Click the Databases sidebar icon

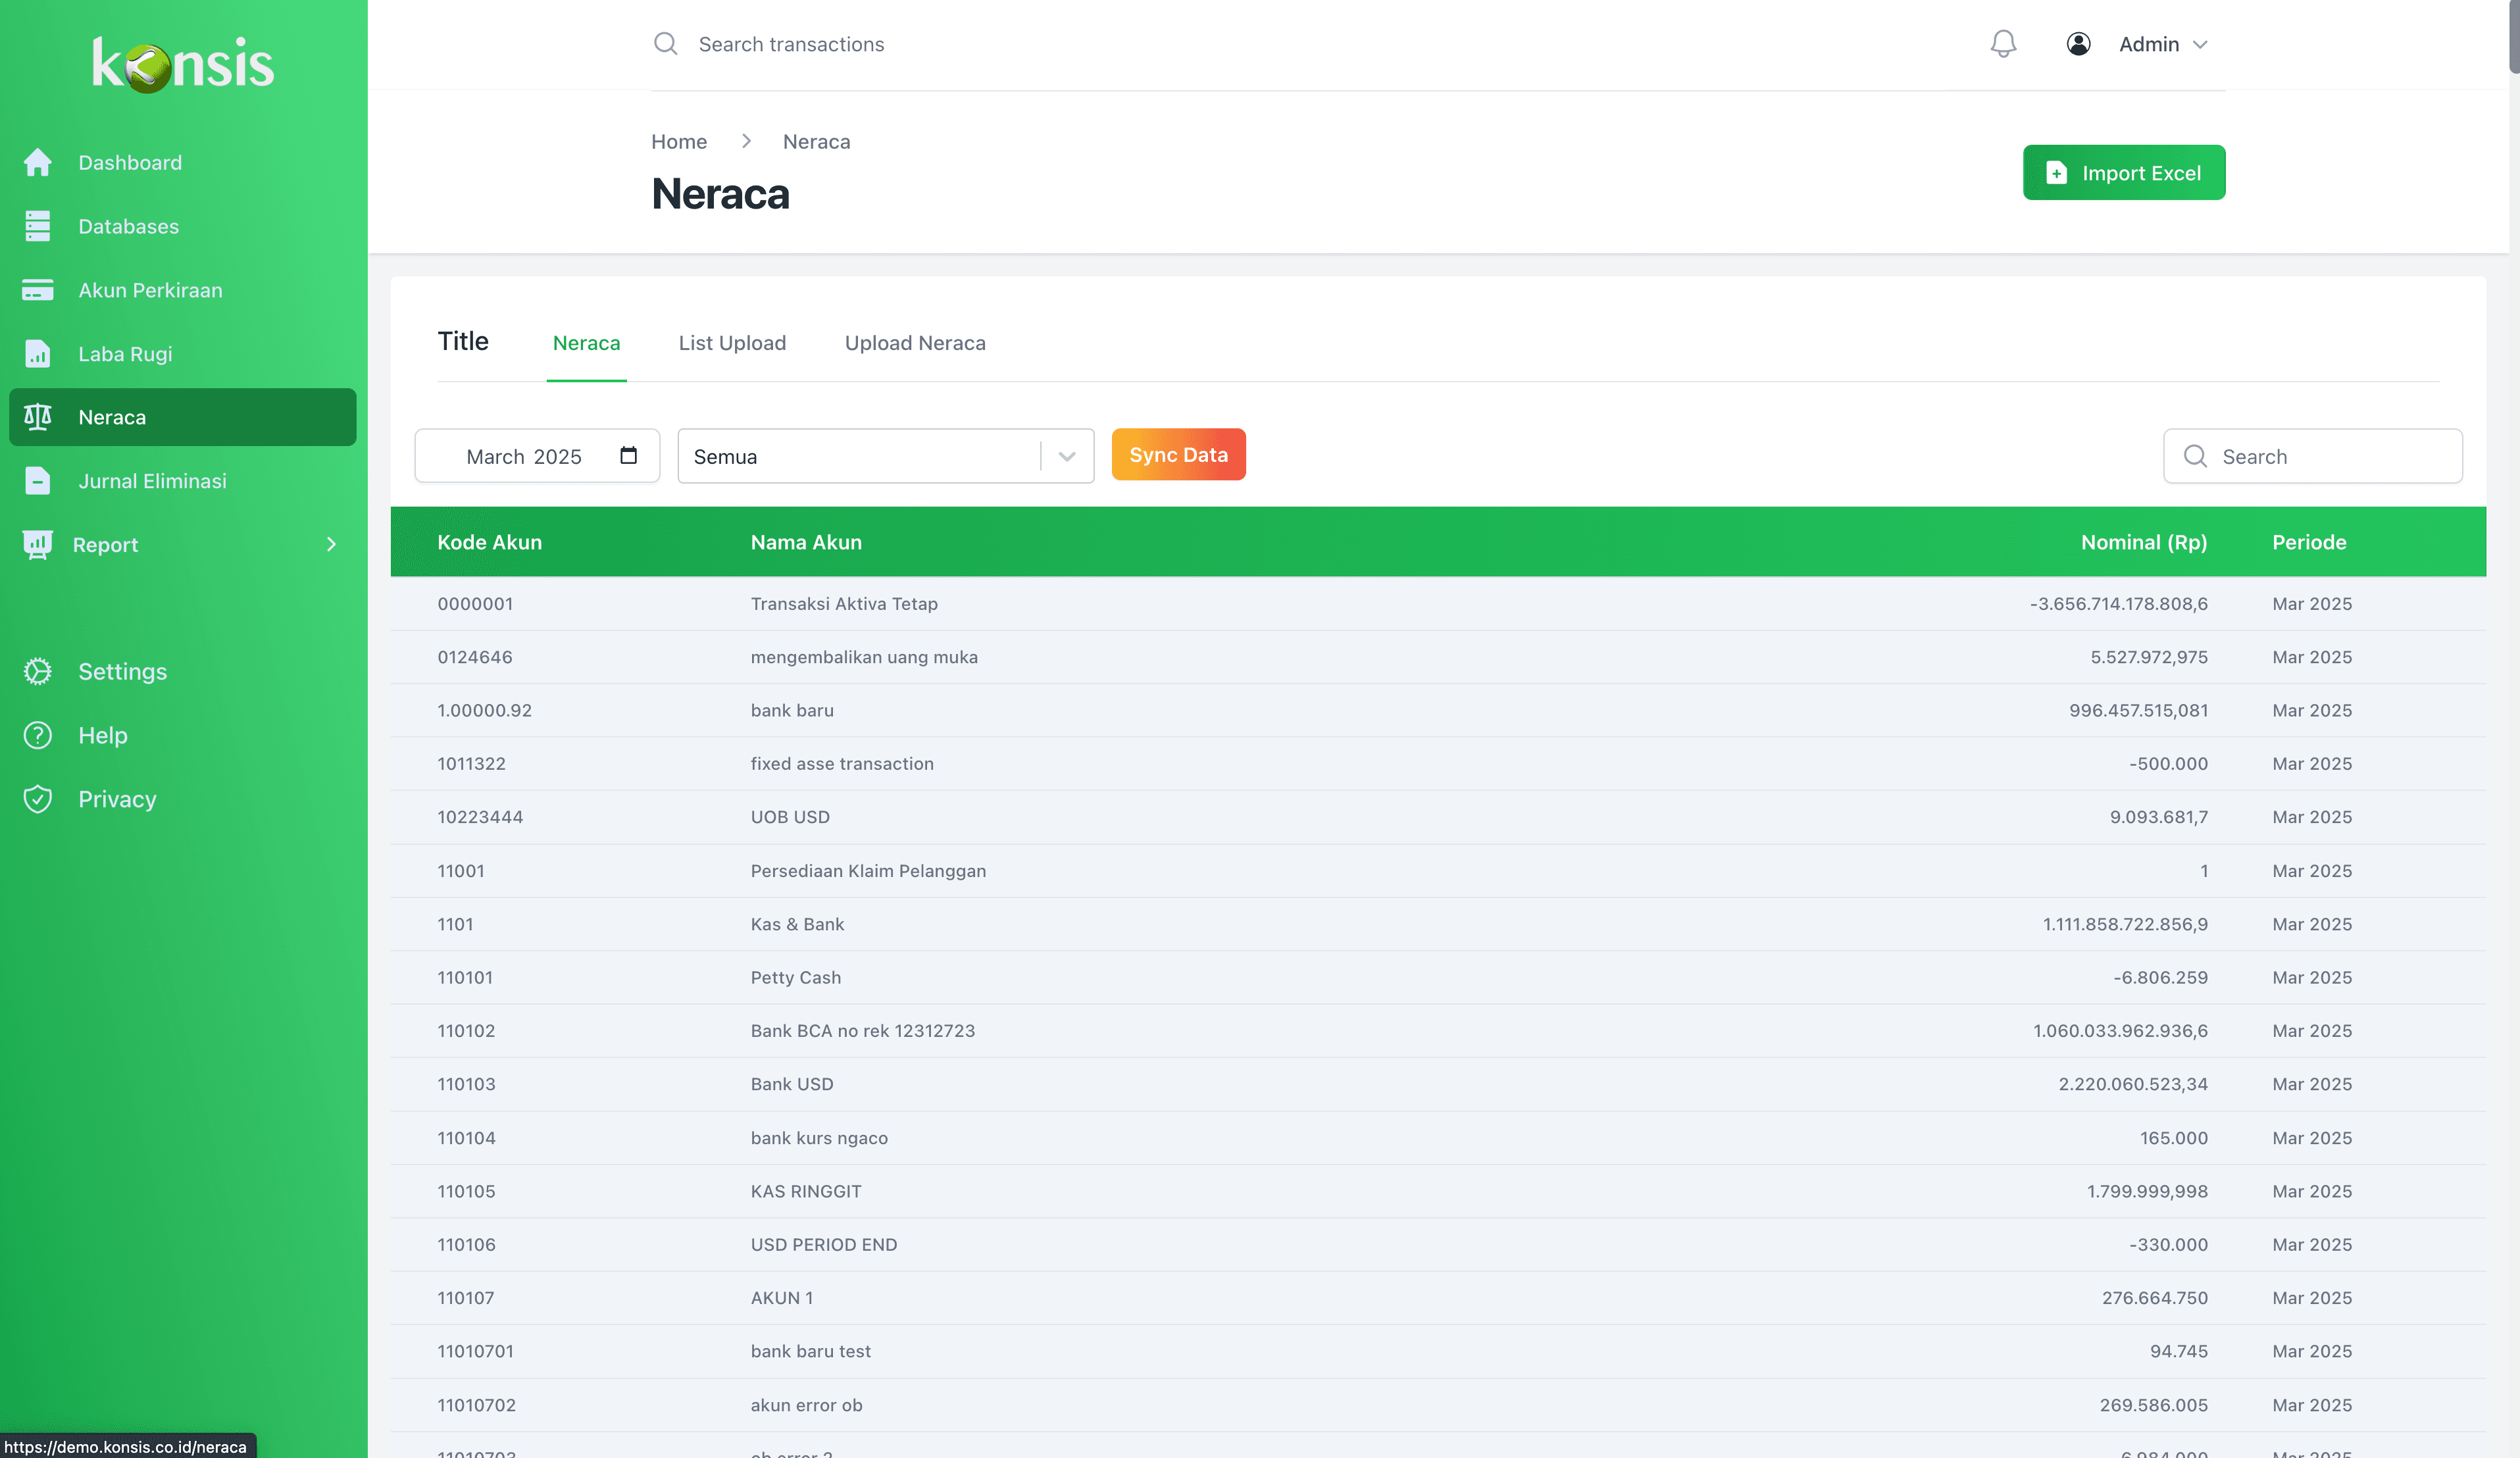tap(38, 226)
